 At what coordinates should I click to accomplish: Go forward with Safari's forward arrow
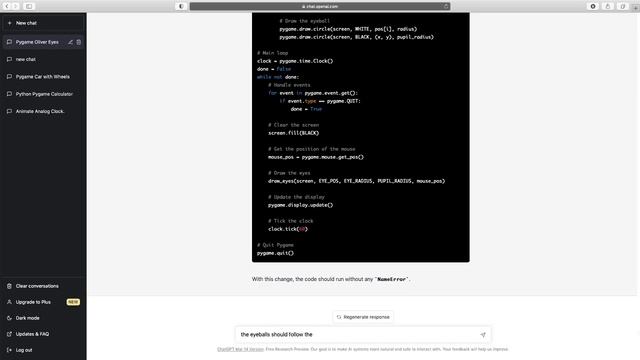click(x=16, y=6)
